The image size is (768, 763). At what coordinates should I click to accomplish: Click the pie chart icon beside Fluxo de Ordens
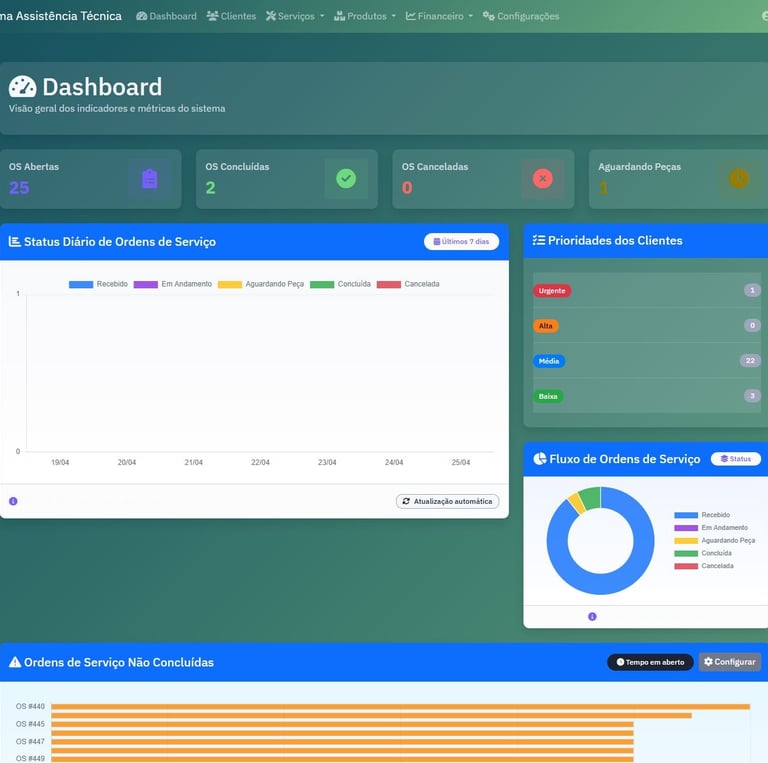[539, 458]
